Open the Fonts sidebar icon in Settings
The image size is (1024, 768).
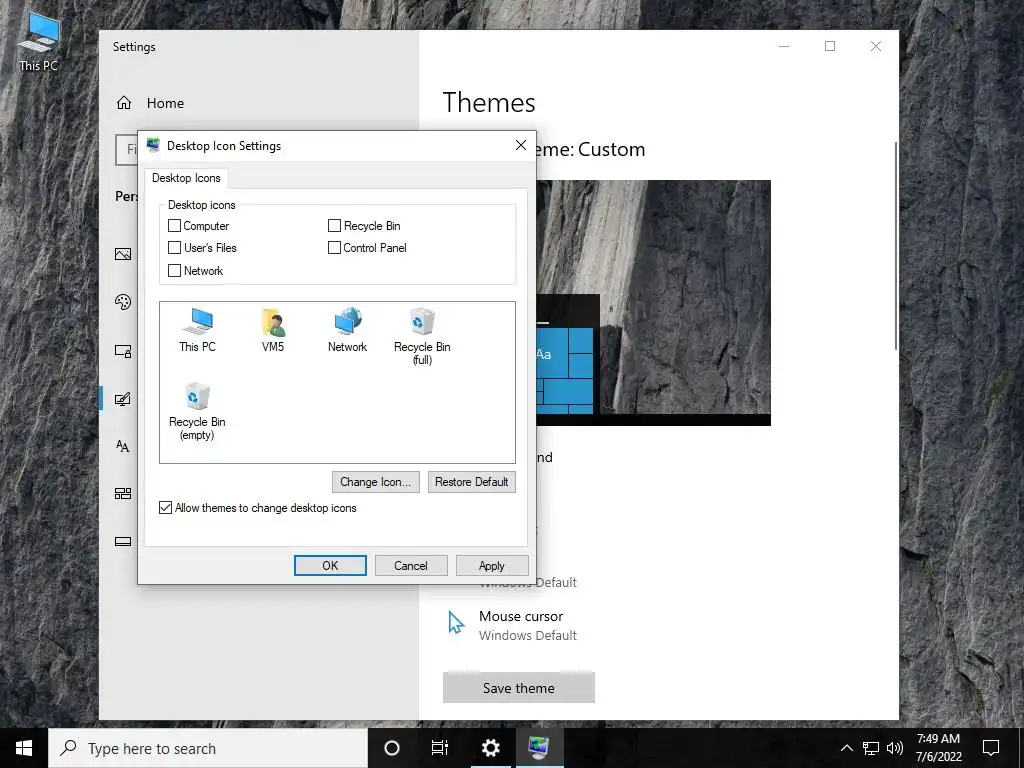(x=123, y=446)
